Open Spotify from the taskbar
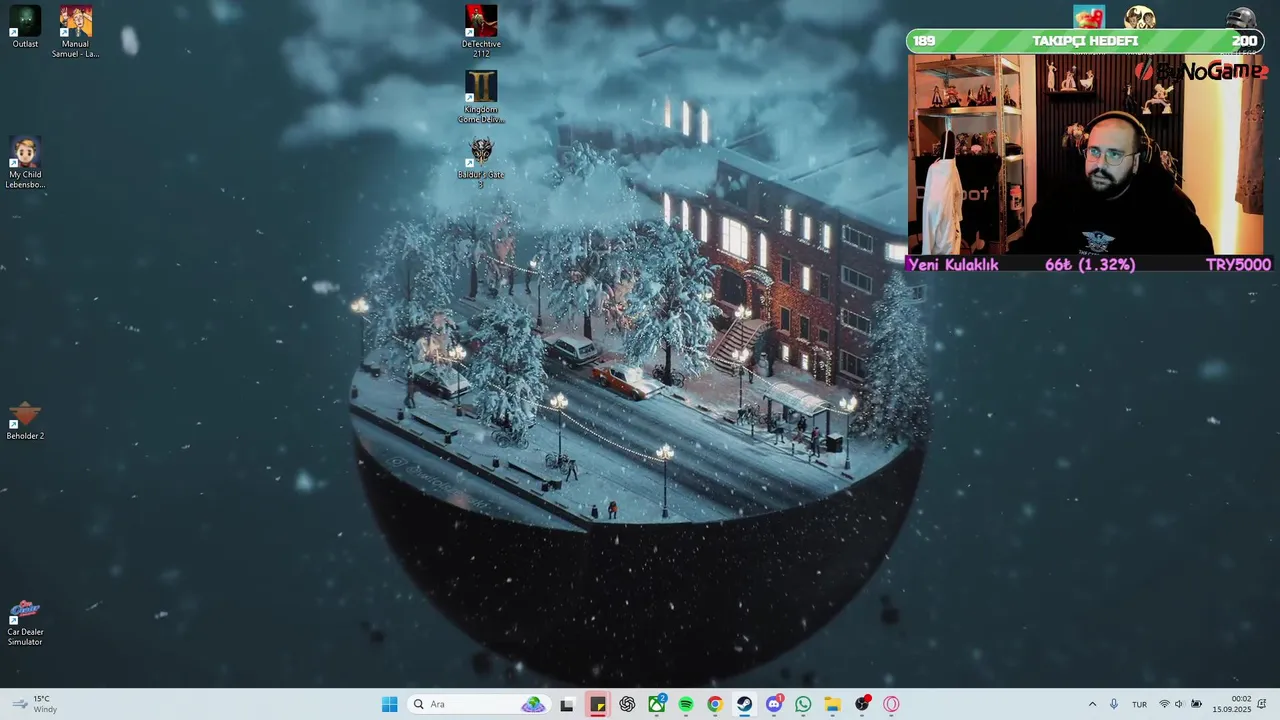The height and width of the screenshot is (720, 1280). click(686, 704)
